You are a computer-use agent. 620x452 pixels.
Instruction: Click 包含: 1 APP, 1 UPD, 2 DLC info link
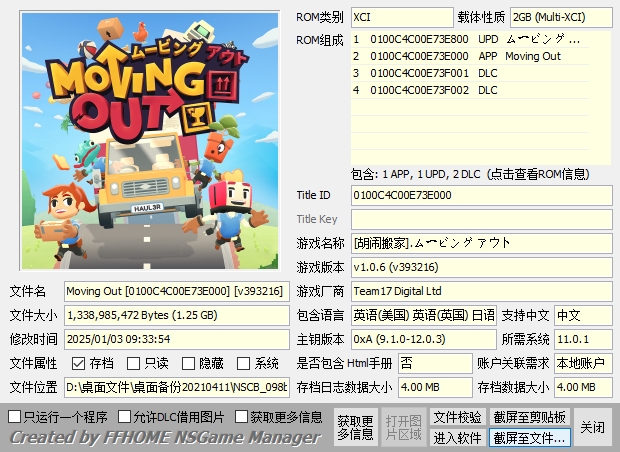tap(470, 174)
